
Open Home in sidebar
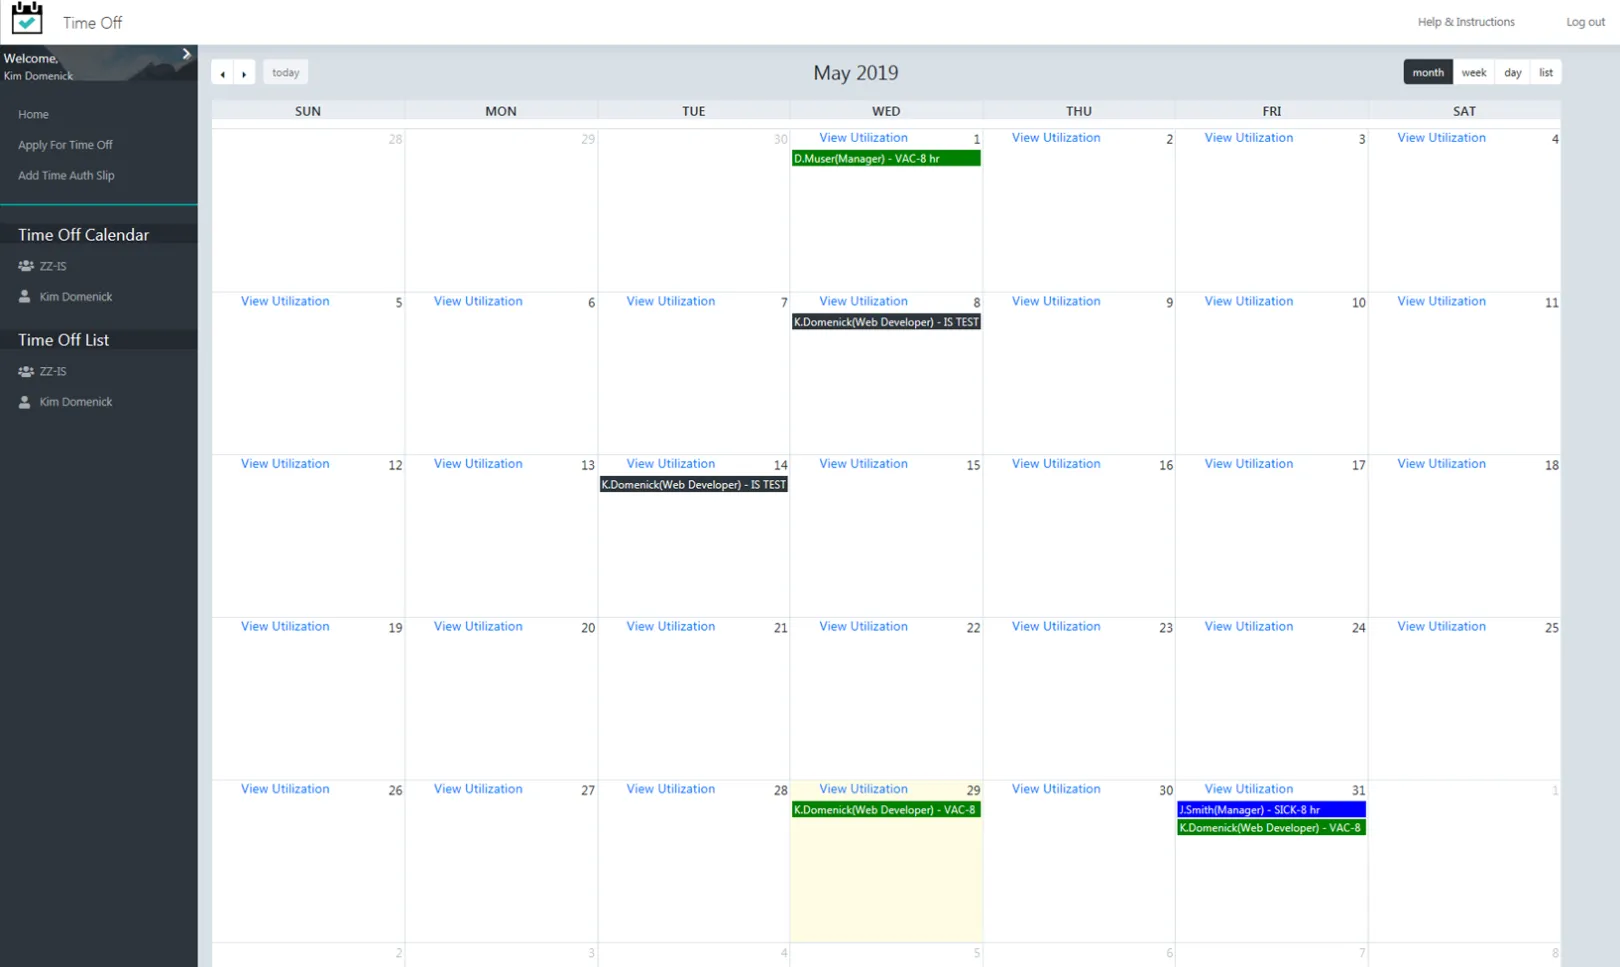tap(33, 115)
